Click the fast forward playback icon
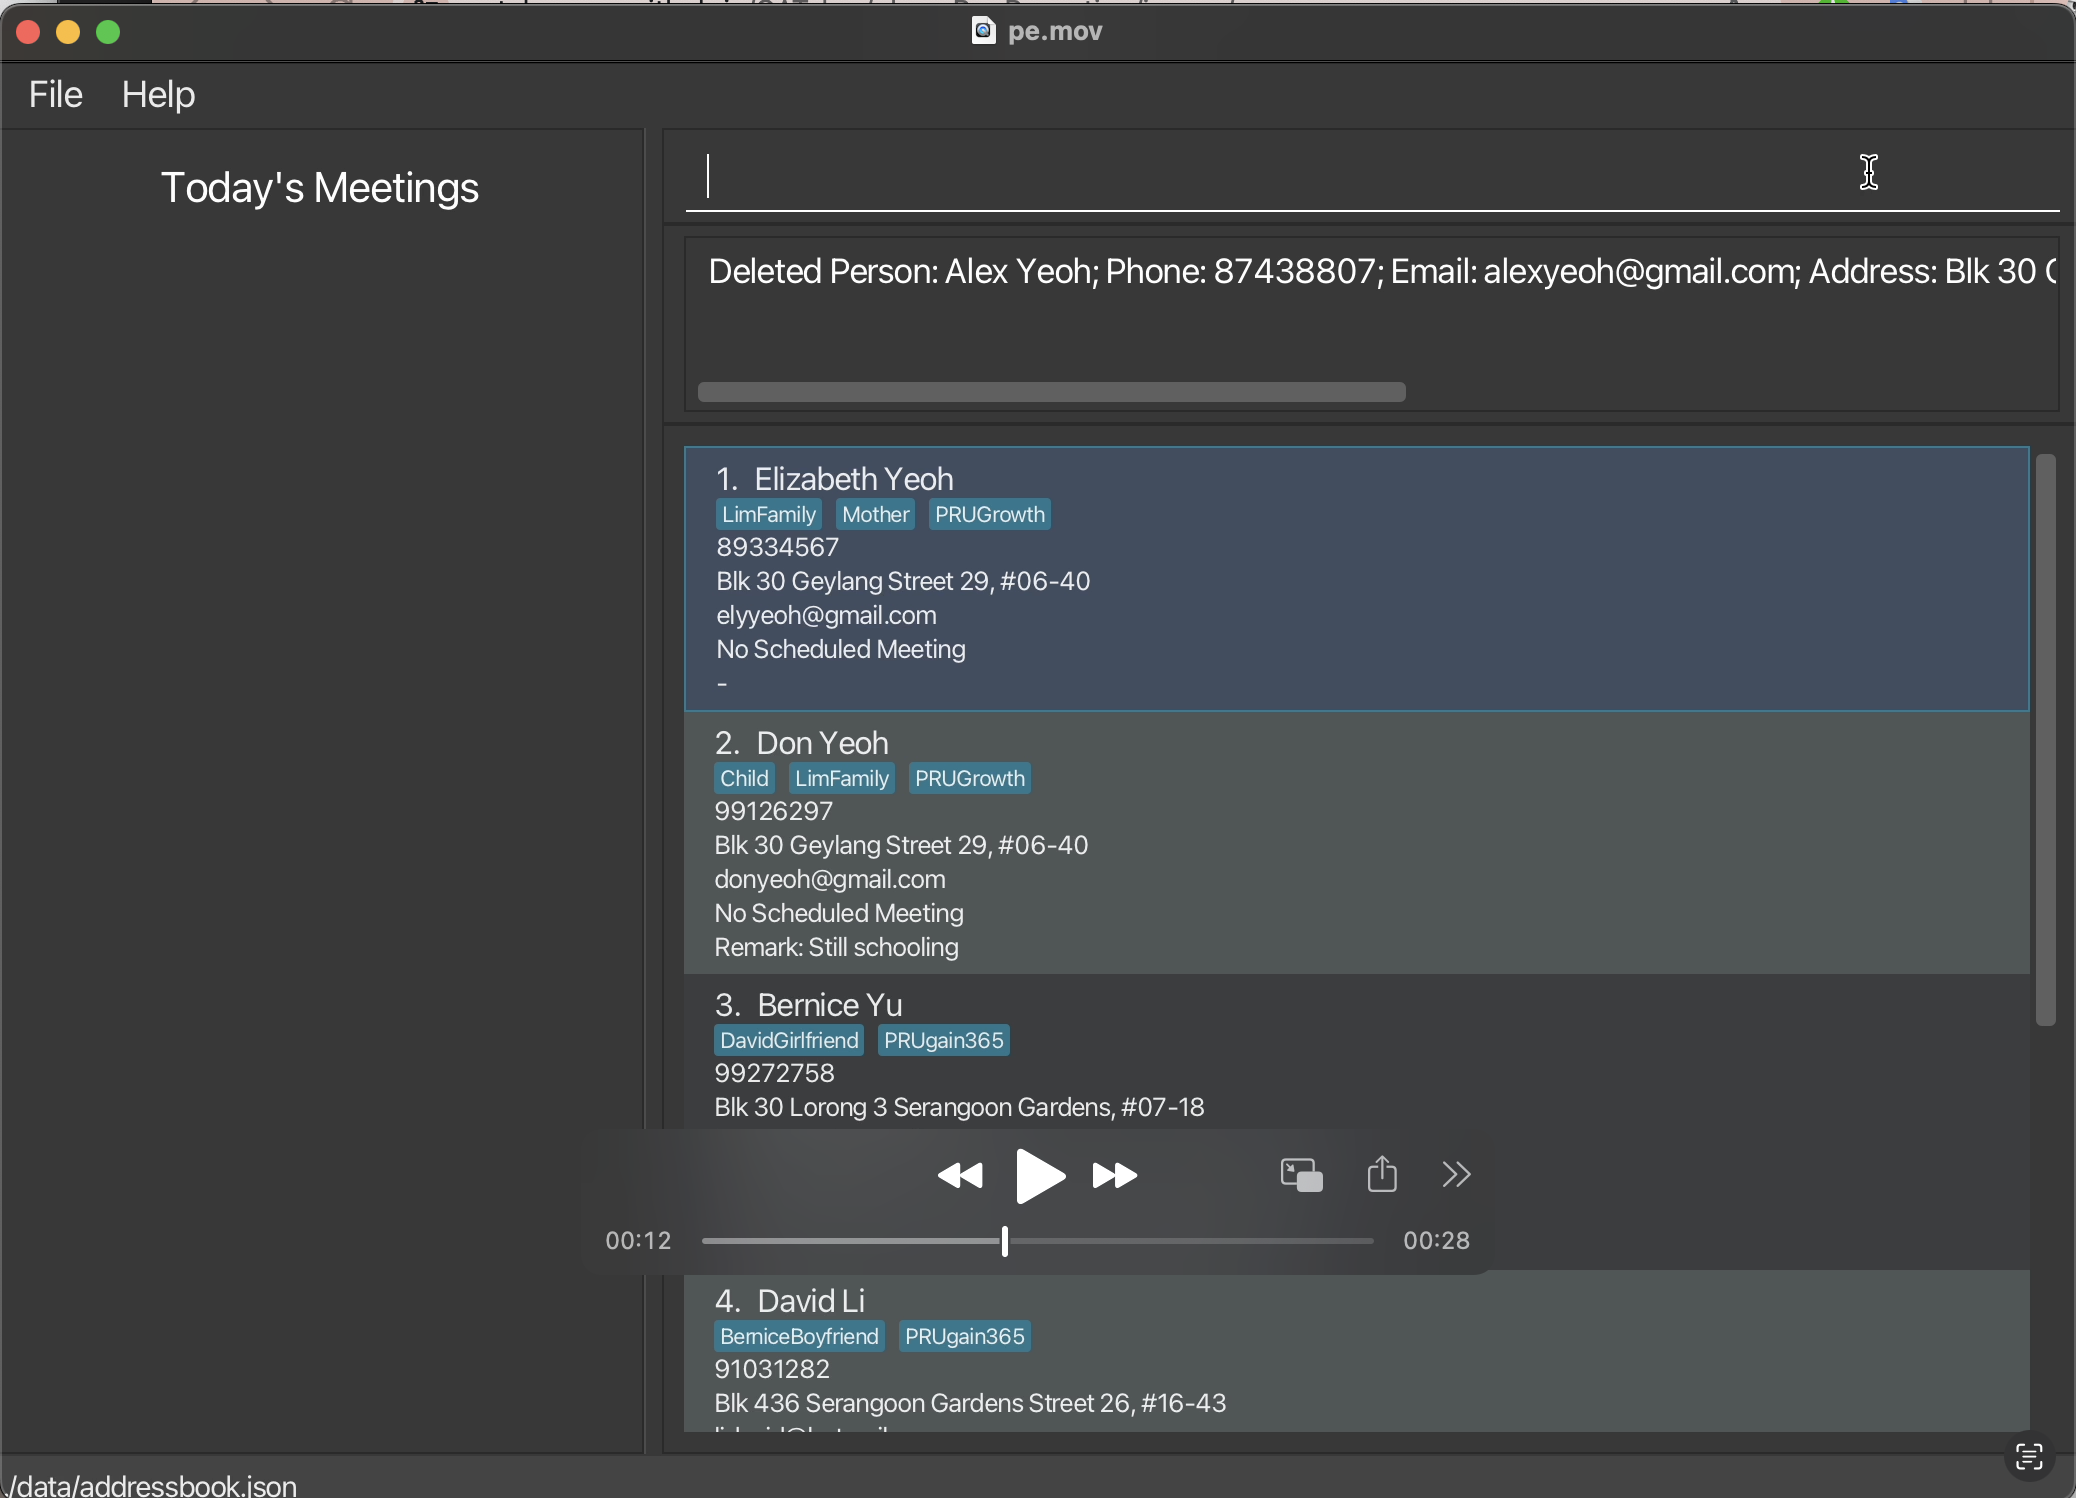 (1114, 1175)
